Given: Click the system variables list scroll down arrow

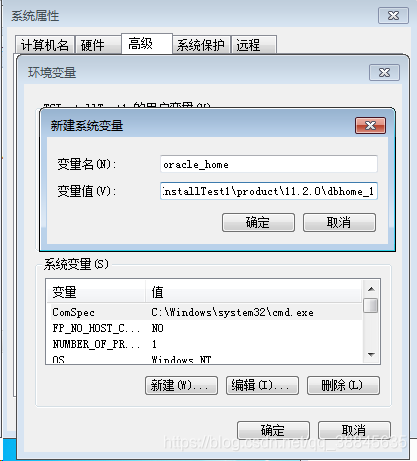Looking at the screenshot, I should (371, 355).
